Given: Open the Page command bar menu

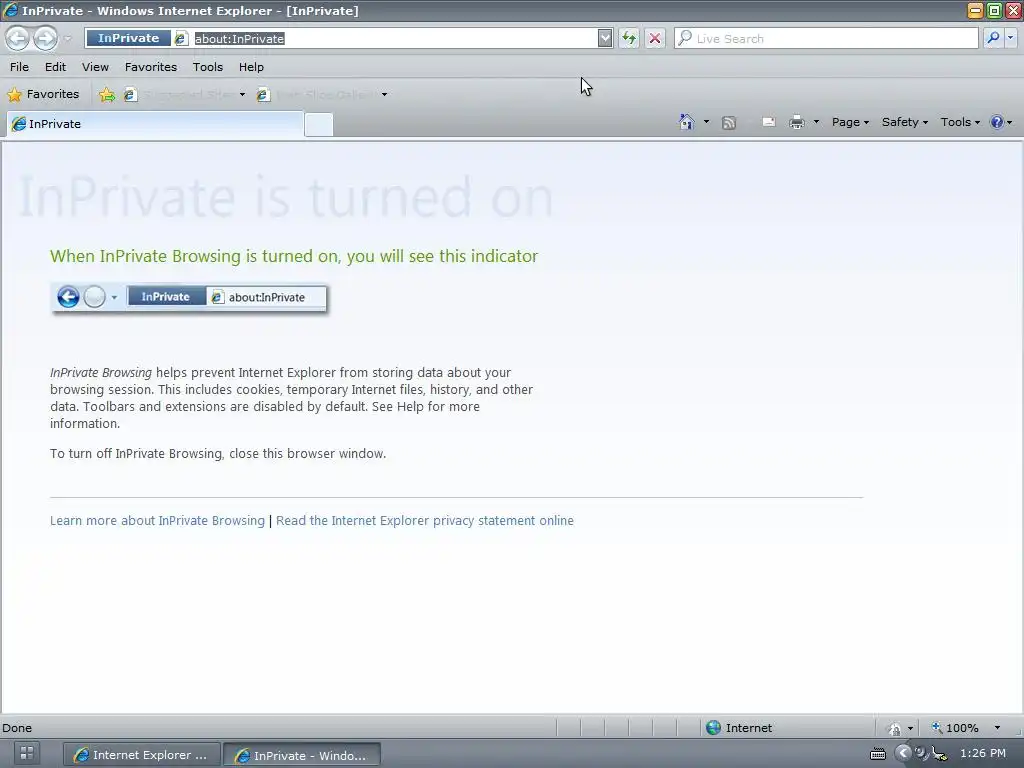Looking at the screenshot, I should tap(850, 122).
